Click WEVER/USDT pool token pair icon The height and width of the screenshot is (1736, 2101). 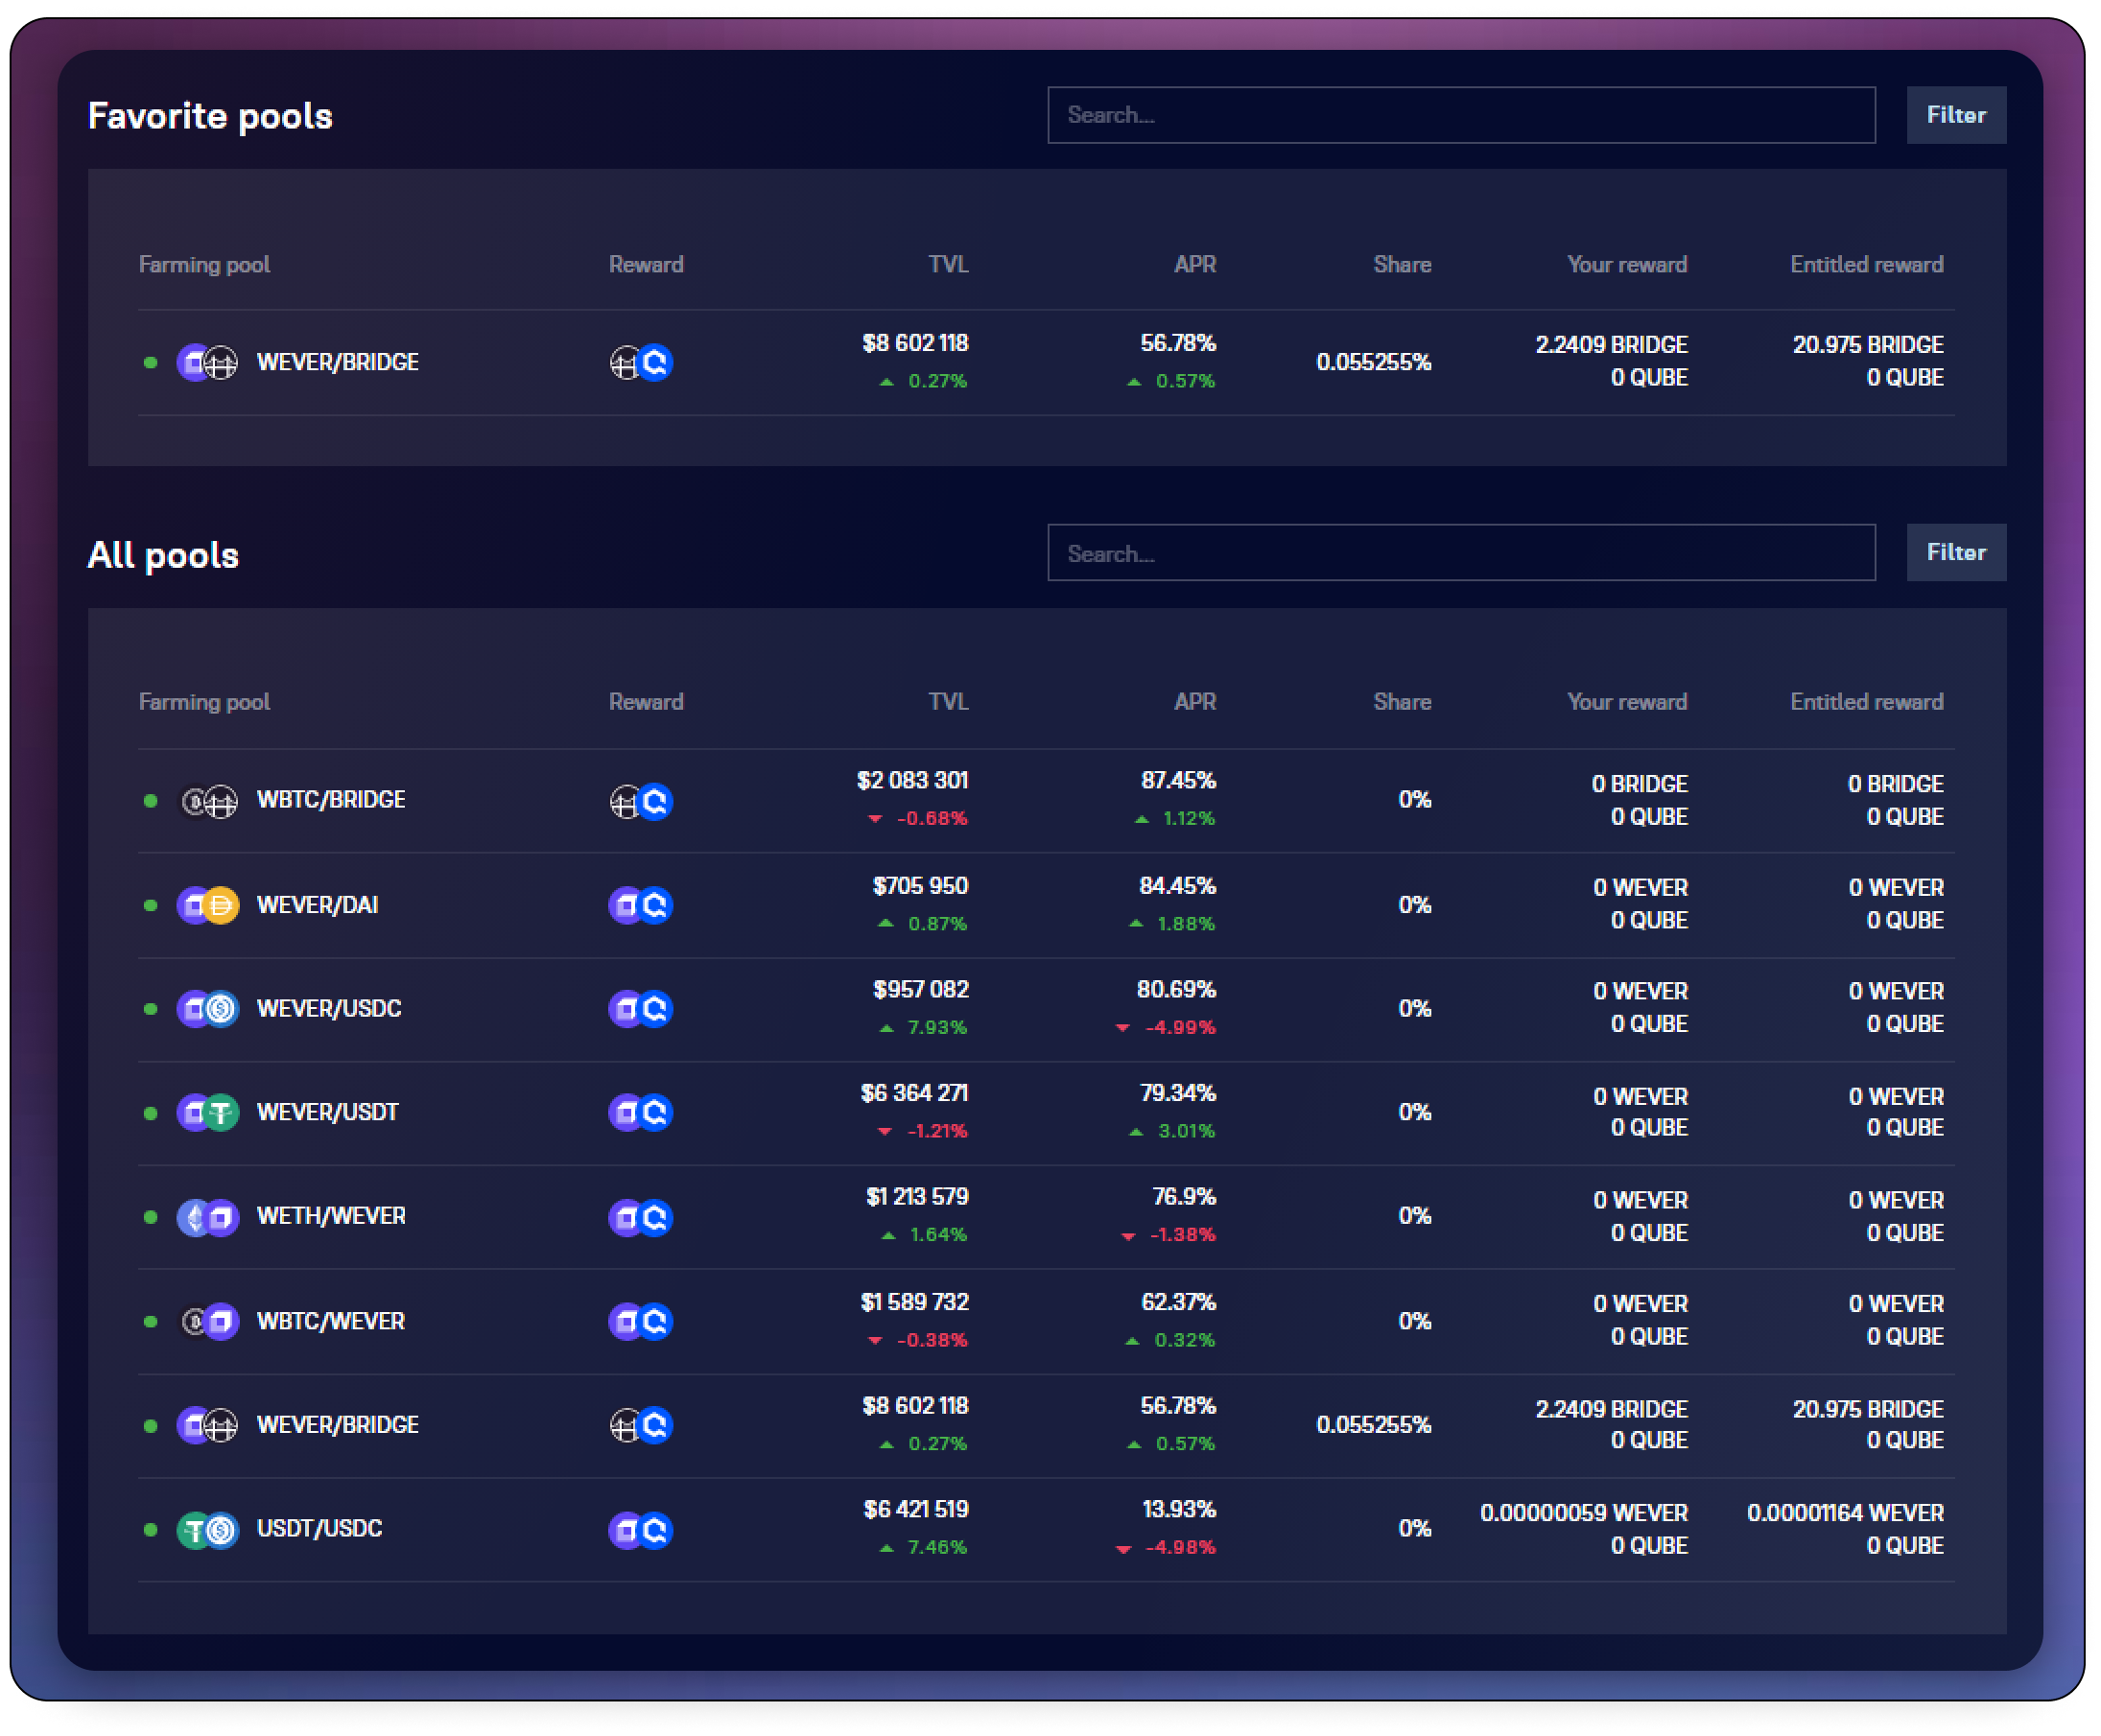tap(208, 1113)
